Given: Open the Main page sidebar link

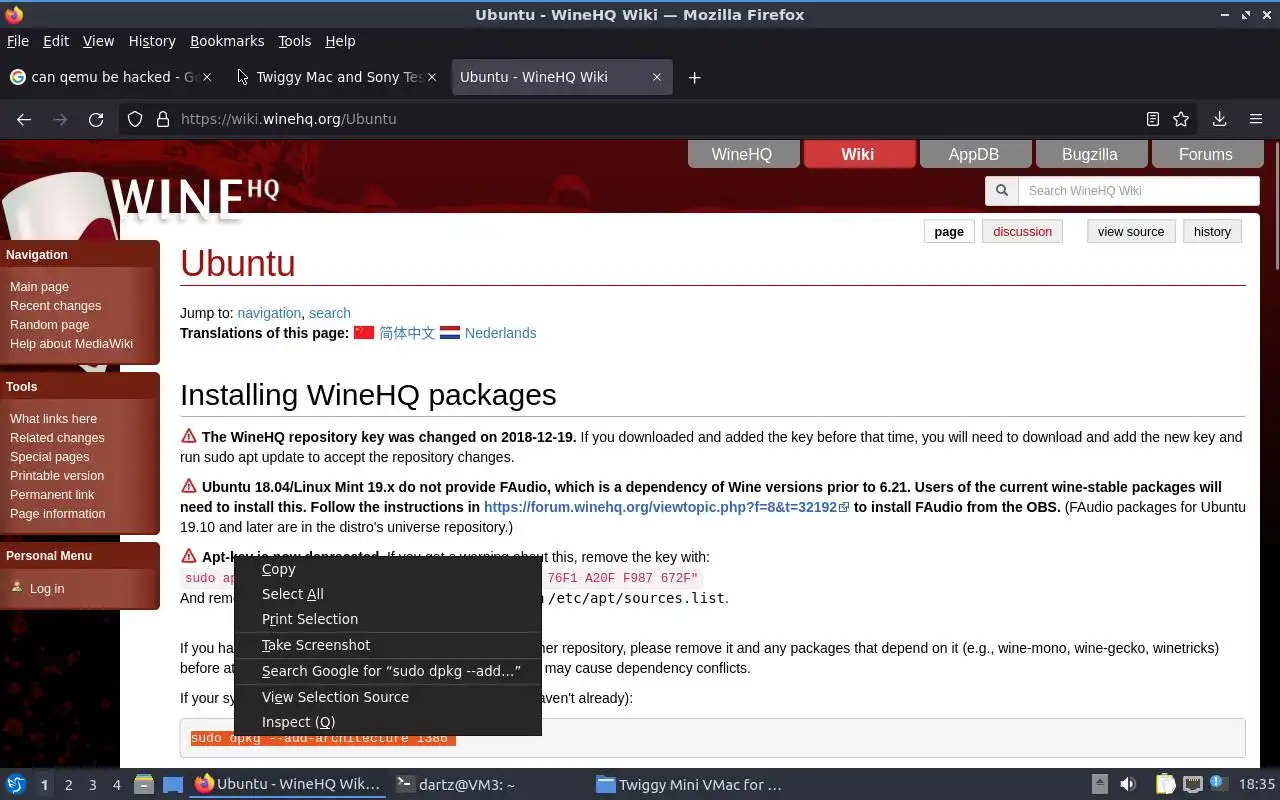Looking at the screenshot, I should coord(39,287).
